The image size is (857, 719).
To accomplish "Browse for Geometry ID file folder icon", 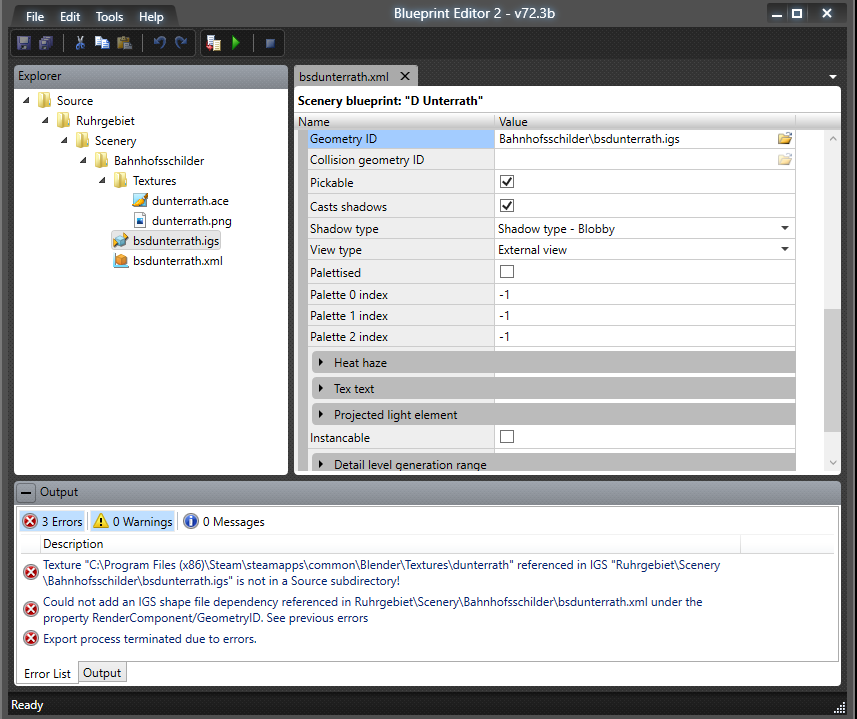I will coord(785,139).
